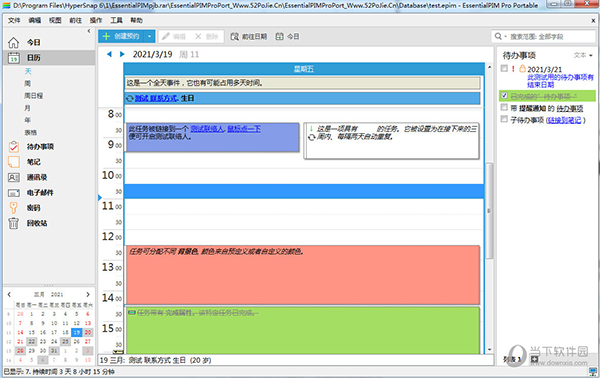Open the 操作 menu
600x378 pixels.
click(x=96, y=20)
